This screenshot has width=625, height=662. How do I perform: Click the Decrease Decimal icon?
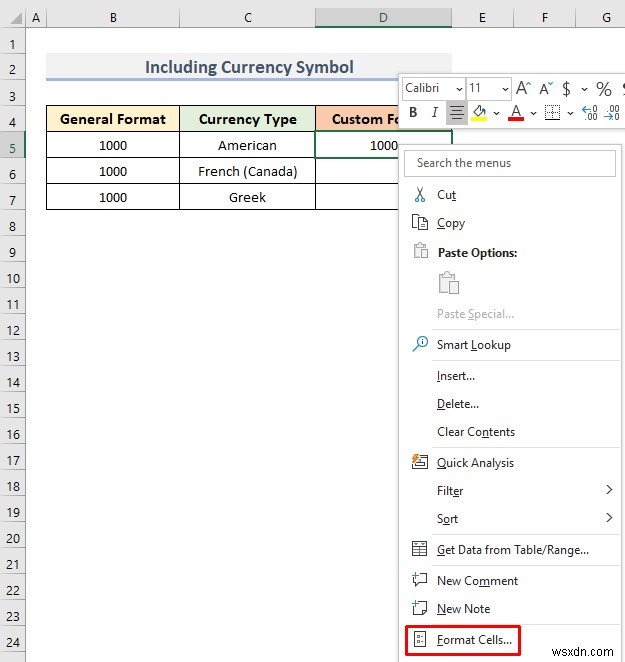[x=612, y=113]
